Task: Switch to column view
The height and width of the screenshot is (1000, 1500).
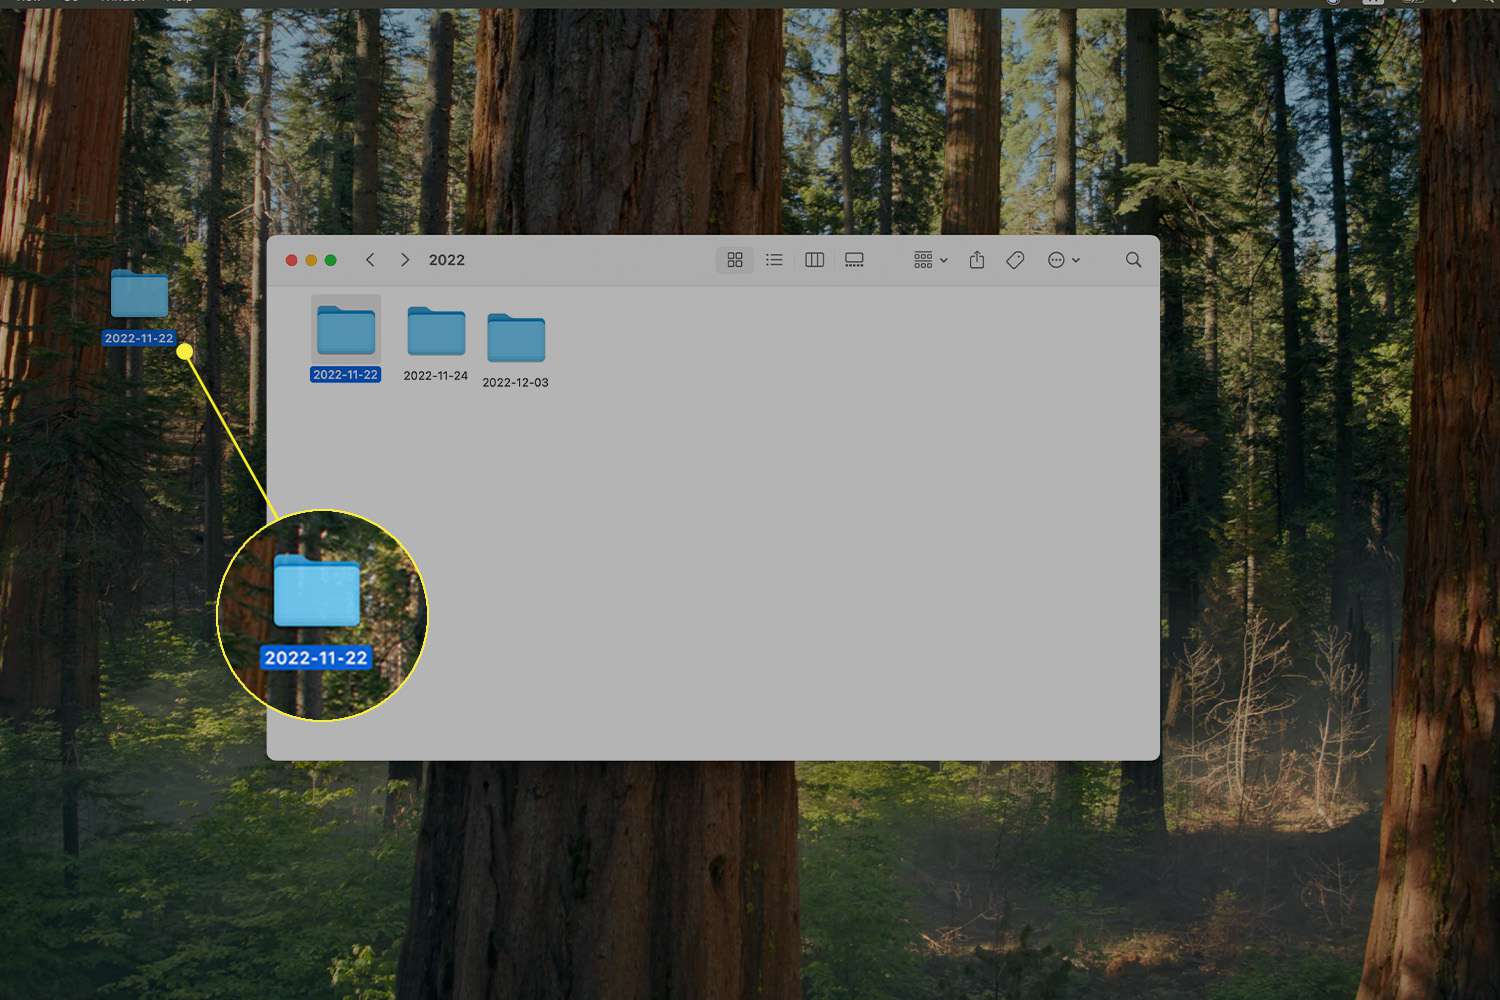Action: (814, 260)
